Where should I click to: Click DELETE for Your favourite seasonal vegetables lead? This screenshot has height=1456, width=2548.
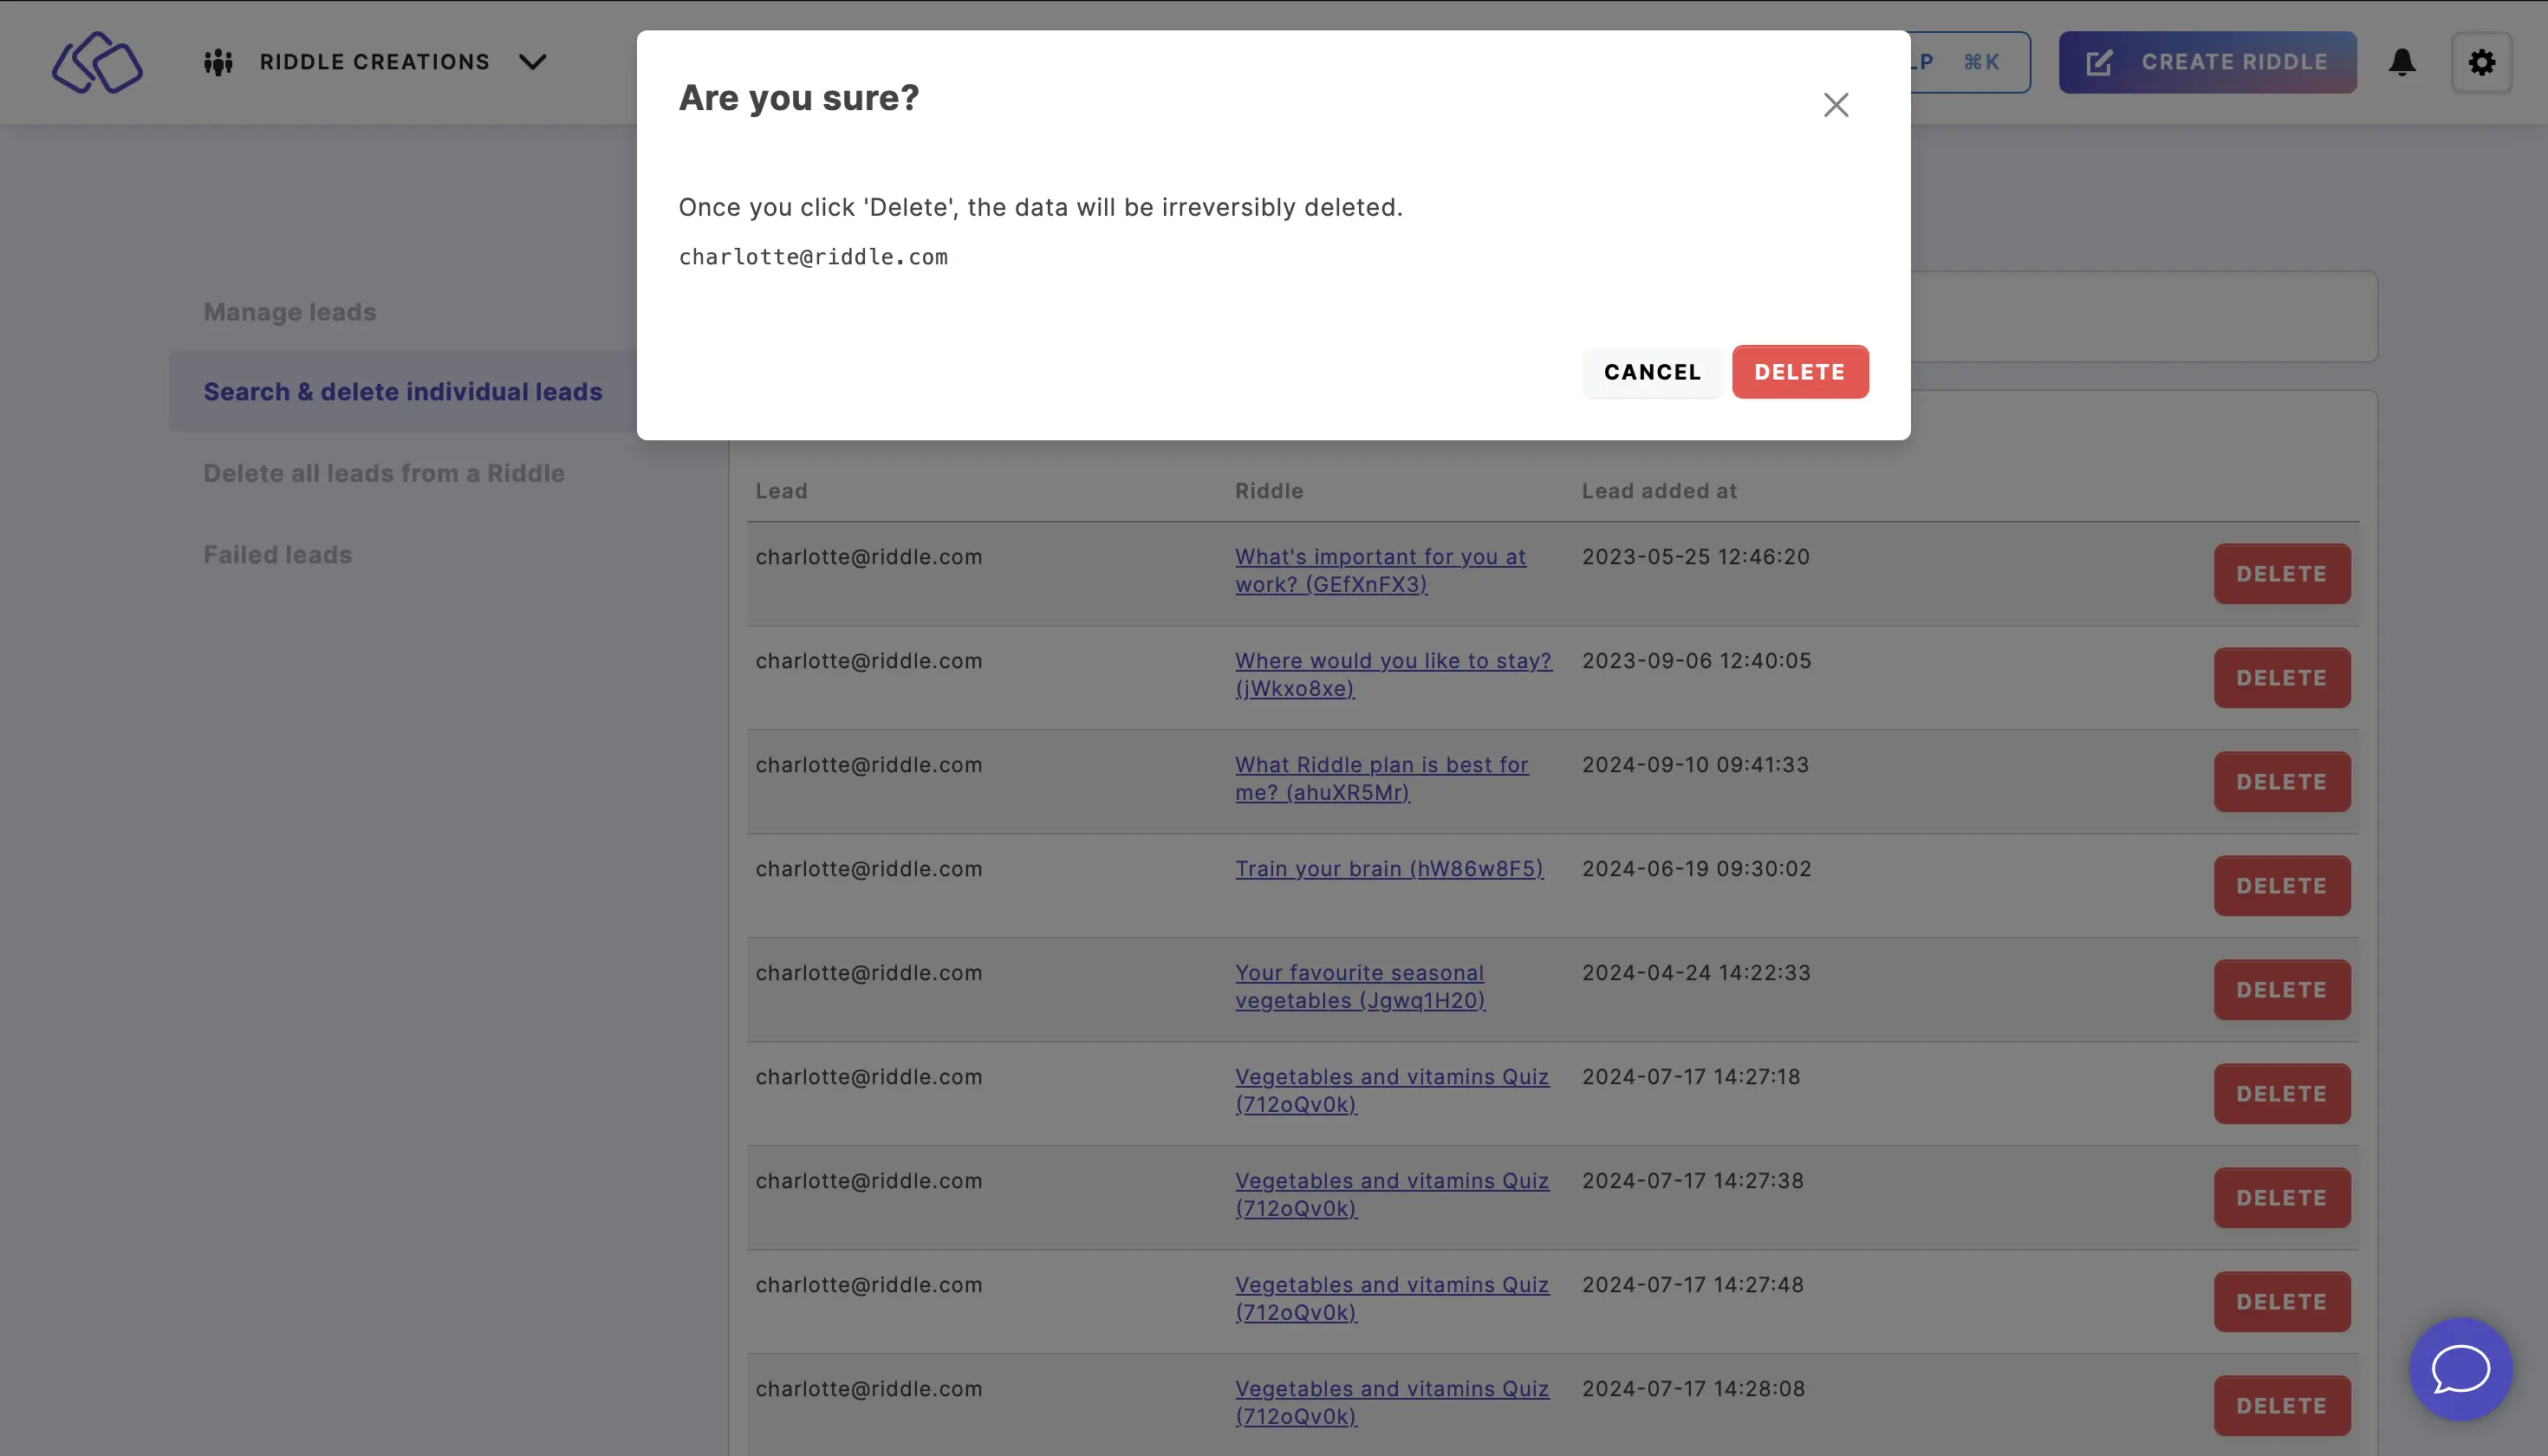tap(2282, 989)
